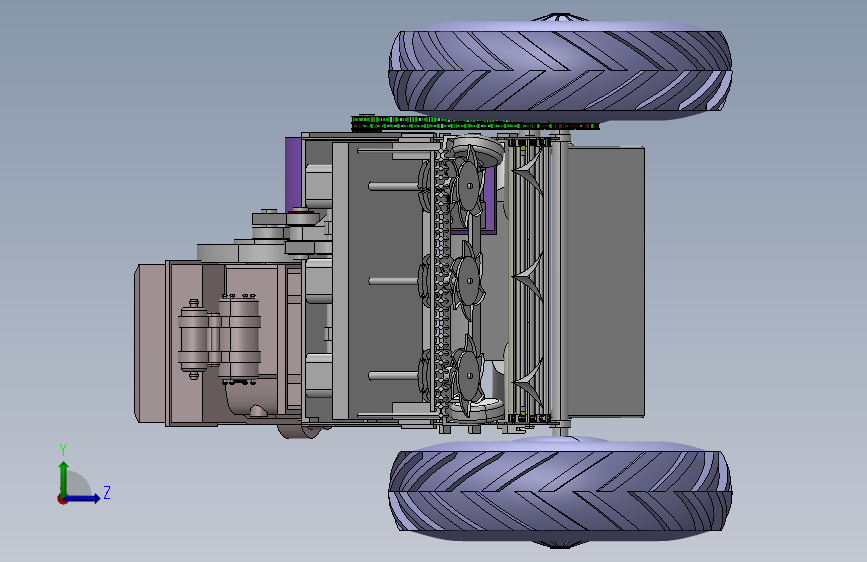Select the middle horizontal guide rod
This screenshot has width=867, height=562.
393,281
